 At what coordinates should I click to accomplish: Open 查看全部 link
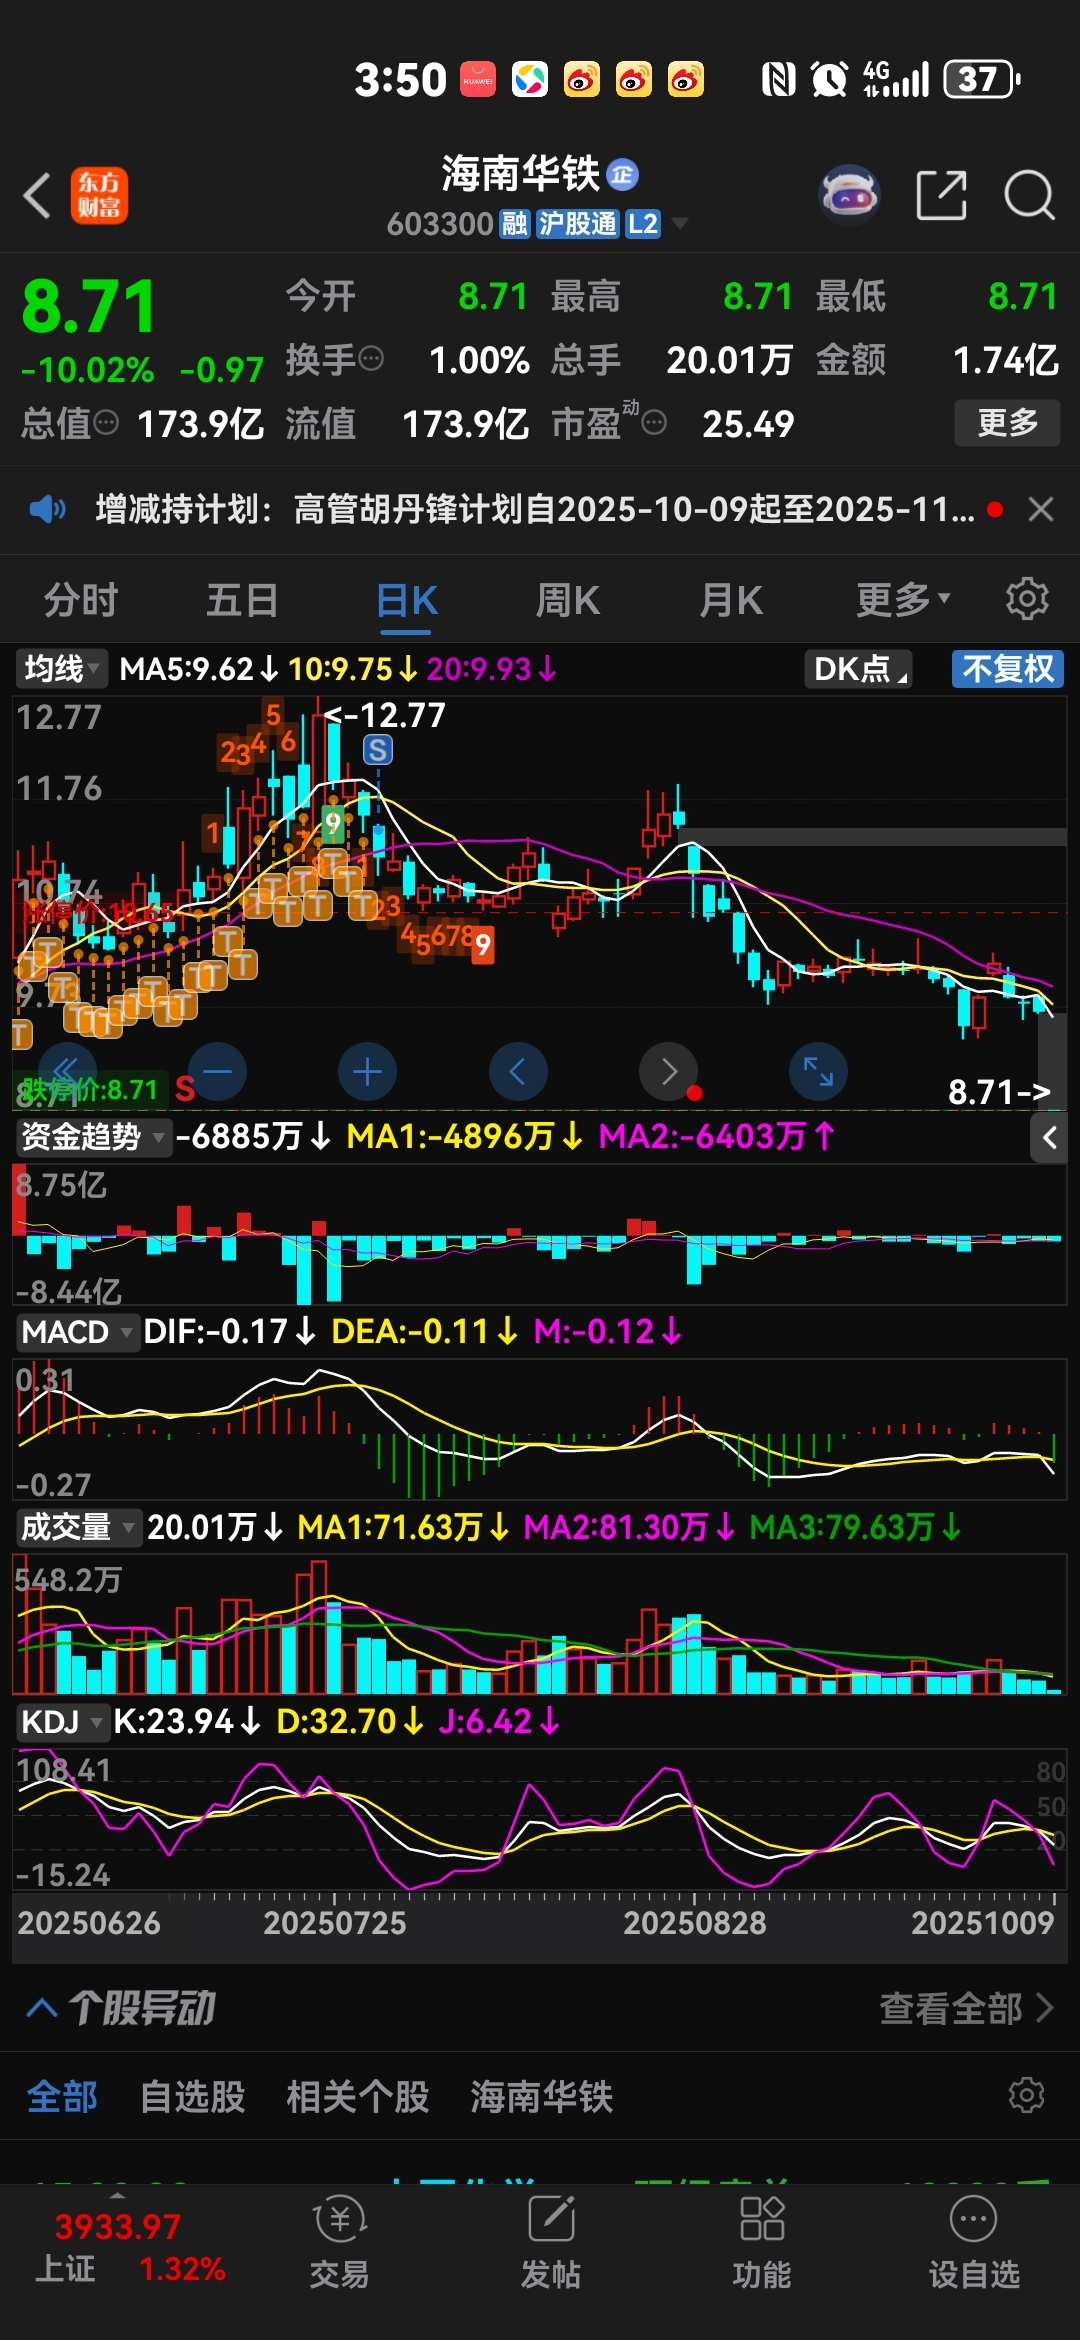(x=966, y=2008)
